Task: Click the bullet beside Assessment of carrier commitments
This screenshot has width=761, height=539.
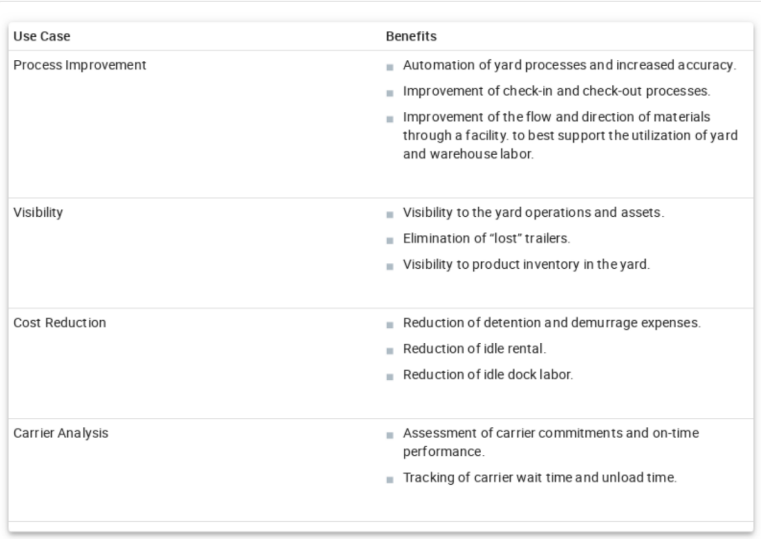Action: tap(389, 435)
